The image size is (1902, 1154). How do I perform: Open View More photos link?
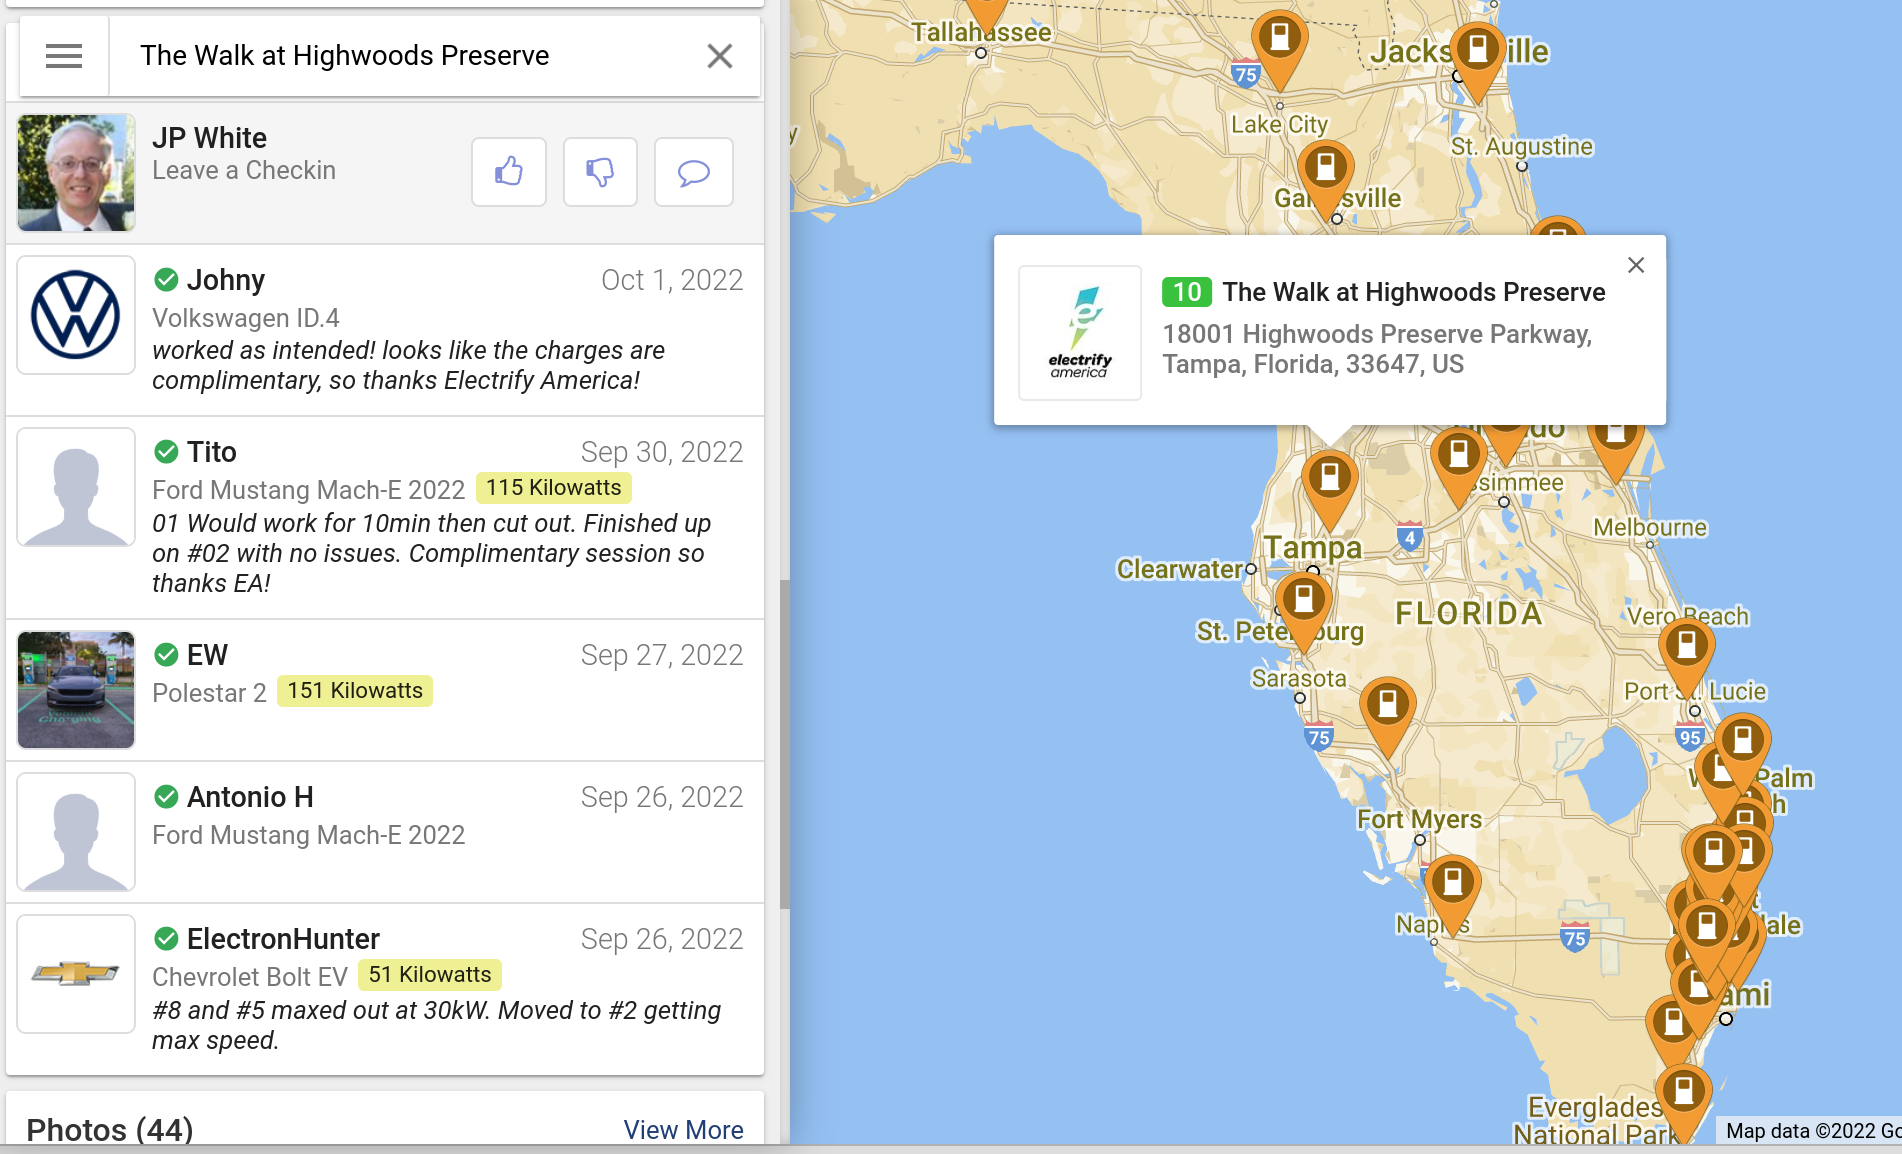tap(683, 1129)
